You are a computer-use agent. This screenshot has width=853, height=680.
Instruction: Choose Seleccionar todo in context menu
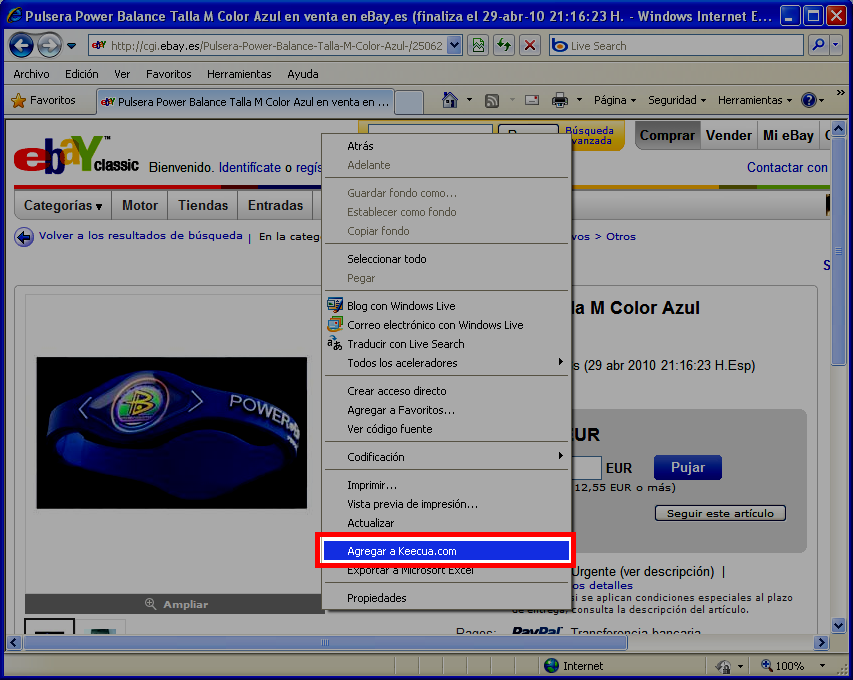[x=446, y=259]
